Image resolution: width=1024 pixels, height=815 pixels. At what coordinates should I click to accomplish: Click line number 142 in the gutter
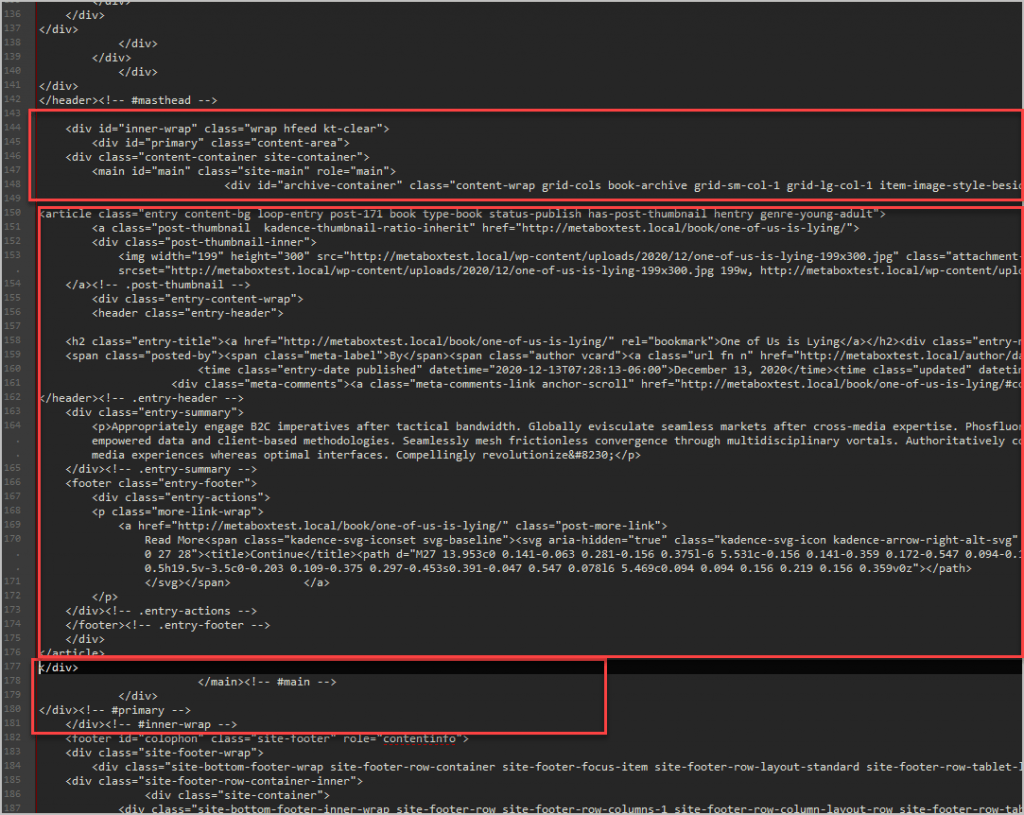point(12,99)
